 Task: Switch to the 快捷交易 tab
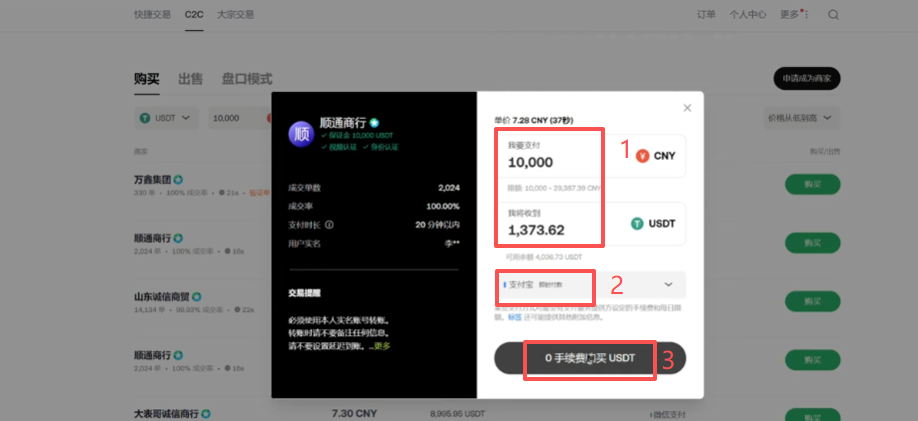pyautogui.click(x=152, y=15)
